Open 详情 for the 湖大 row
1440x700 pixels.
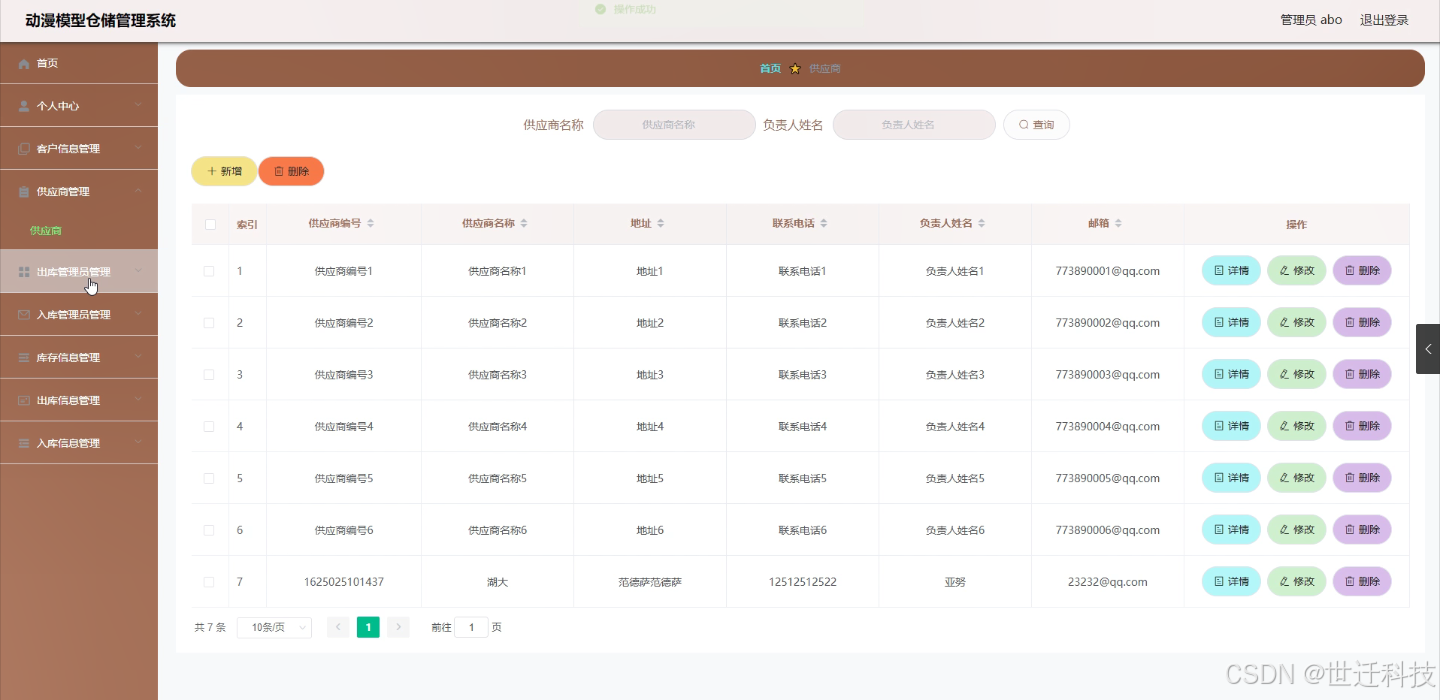tap(1231, 581)
